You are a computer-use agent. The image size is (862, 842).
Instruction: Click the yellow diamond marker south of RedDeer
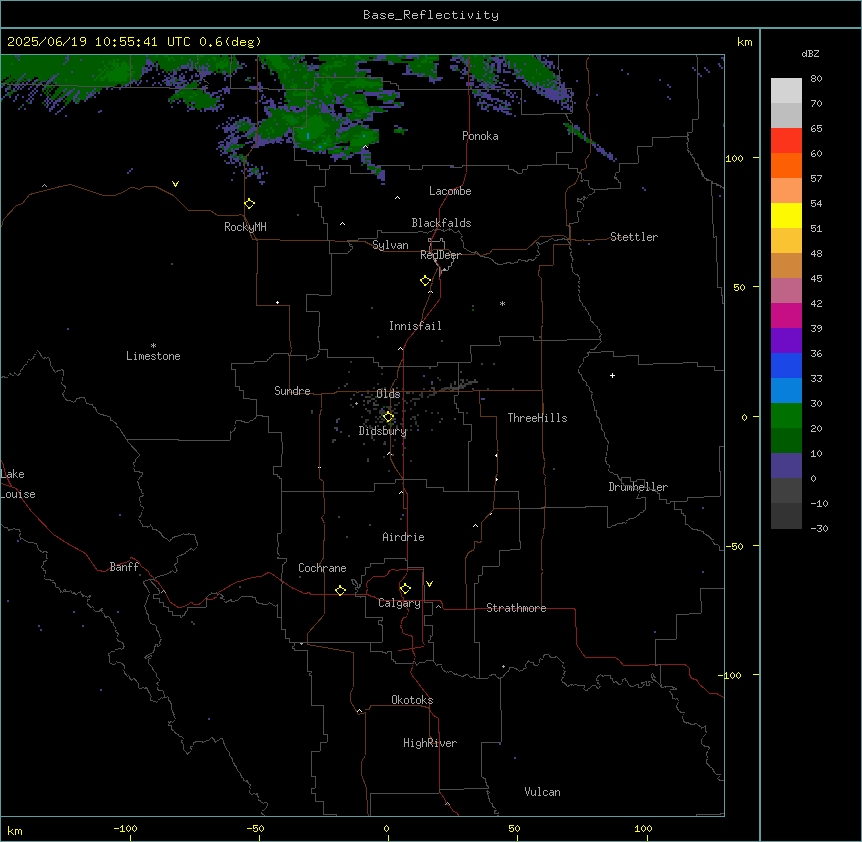tap(426, 281)
